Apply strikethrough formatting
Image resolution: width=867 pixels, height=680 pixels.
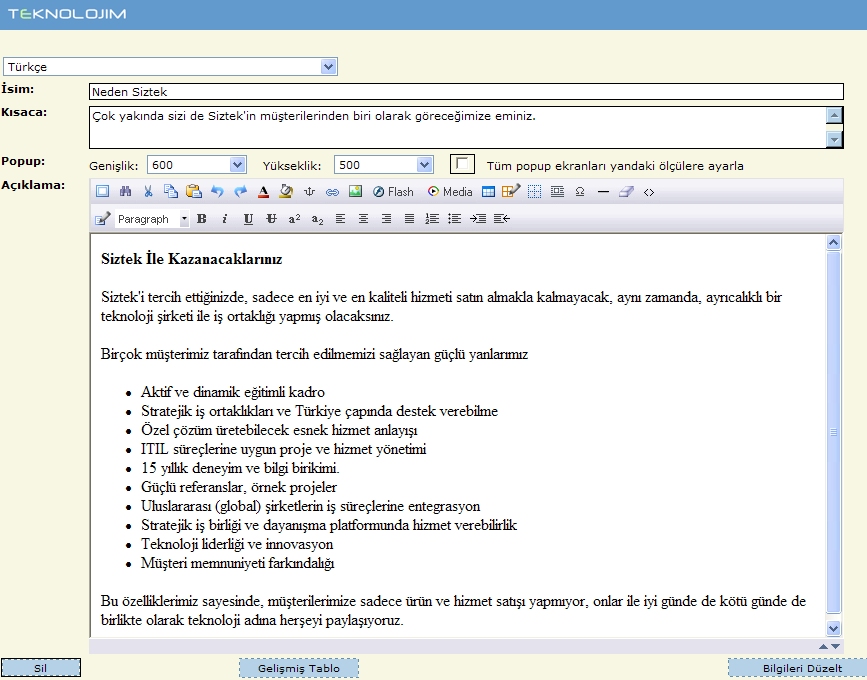click(271, 219)
